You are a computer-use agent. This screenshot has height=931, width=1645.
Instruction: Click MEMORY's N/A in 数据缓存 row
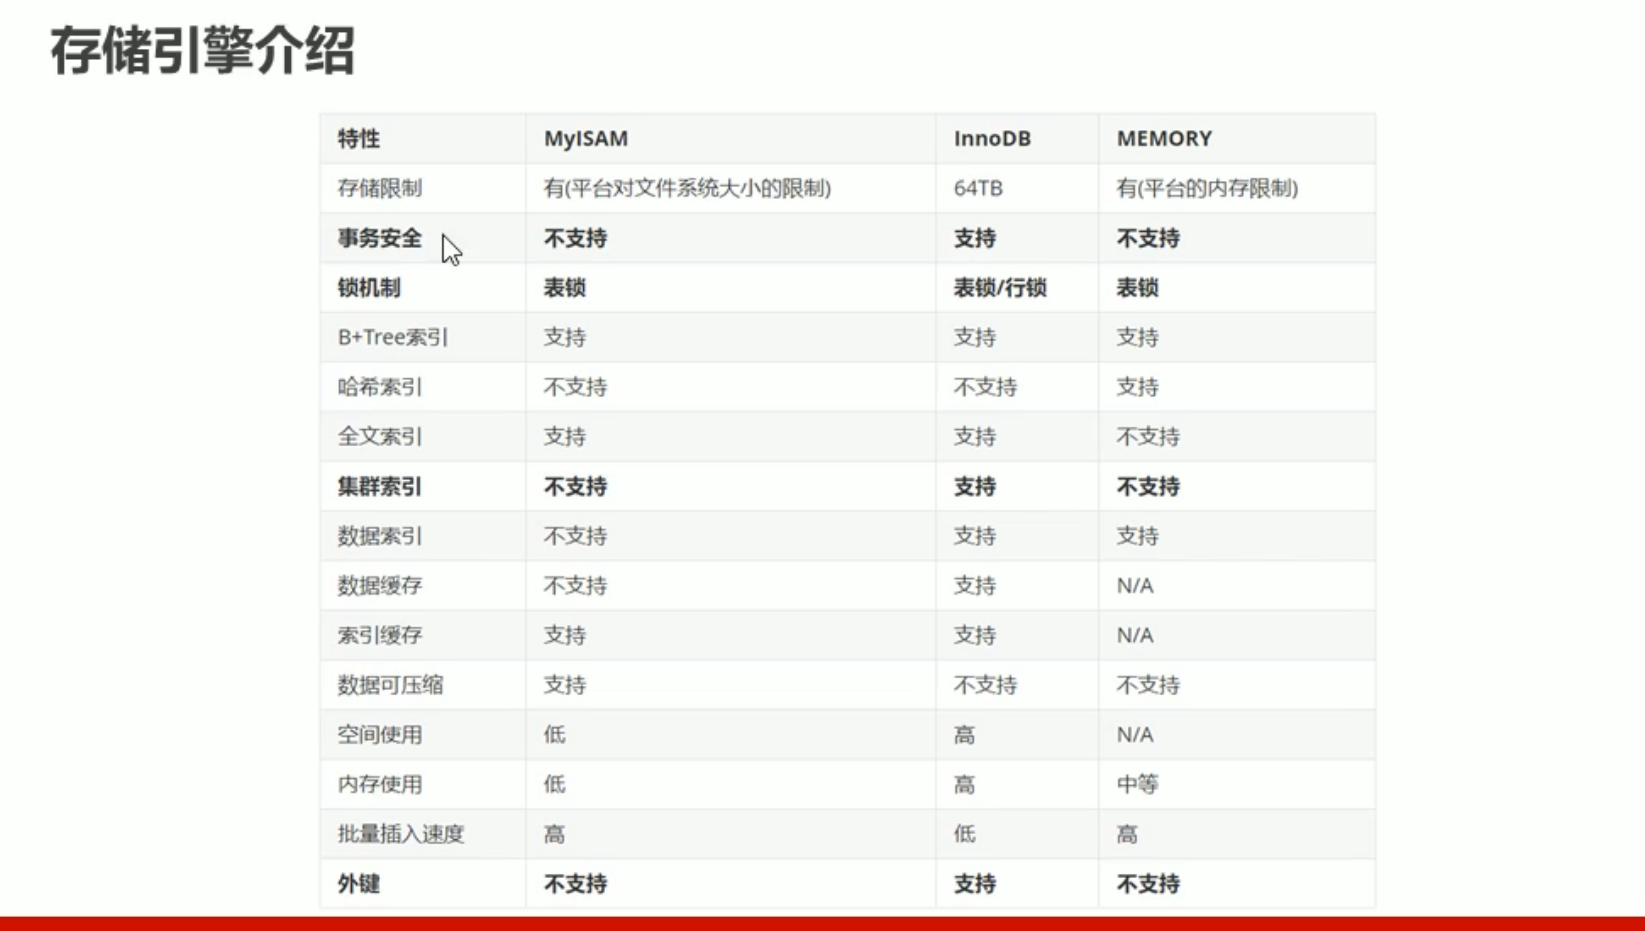click(1135, 585)
